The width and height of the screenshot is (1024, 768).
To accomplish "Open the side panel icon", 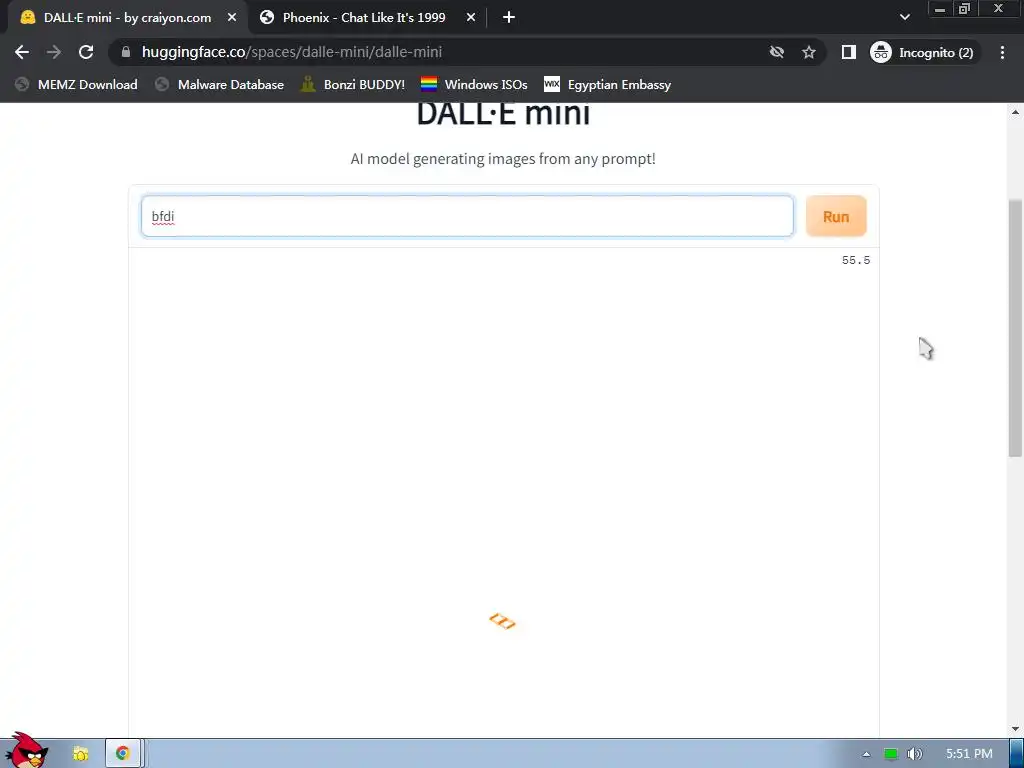I will click(848, 52).
